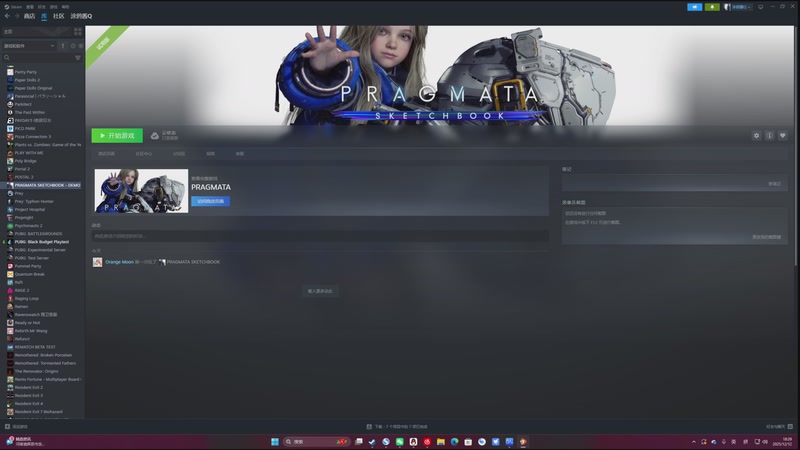Open the green notifications bell button
800x450 pixels.
[712, 7]
